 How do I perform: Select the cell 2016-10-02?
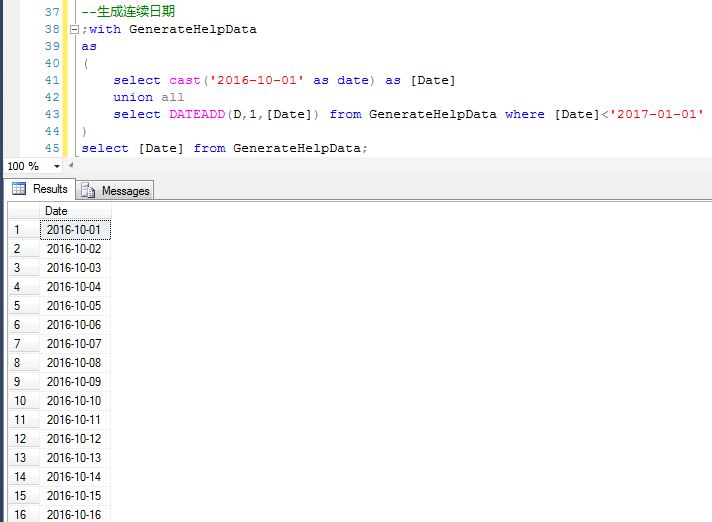click(75, 249)
